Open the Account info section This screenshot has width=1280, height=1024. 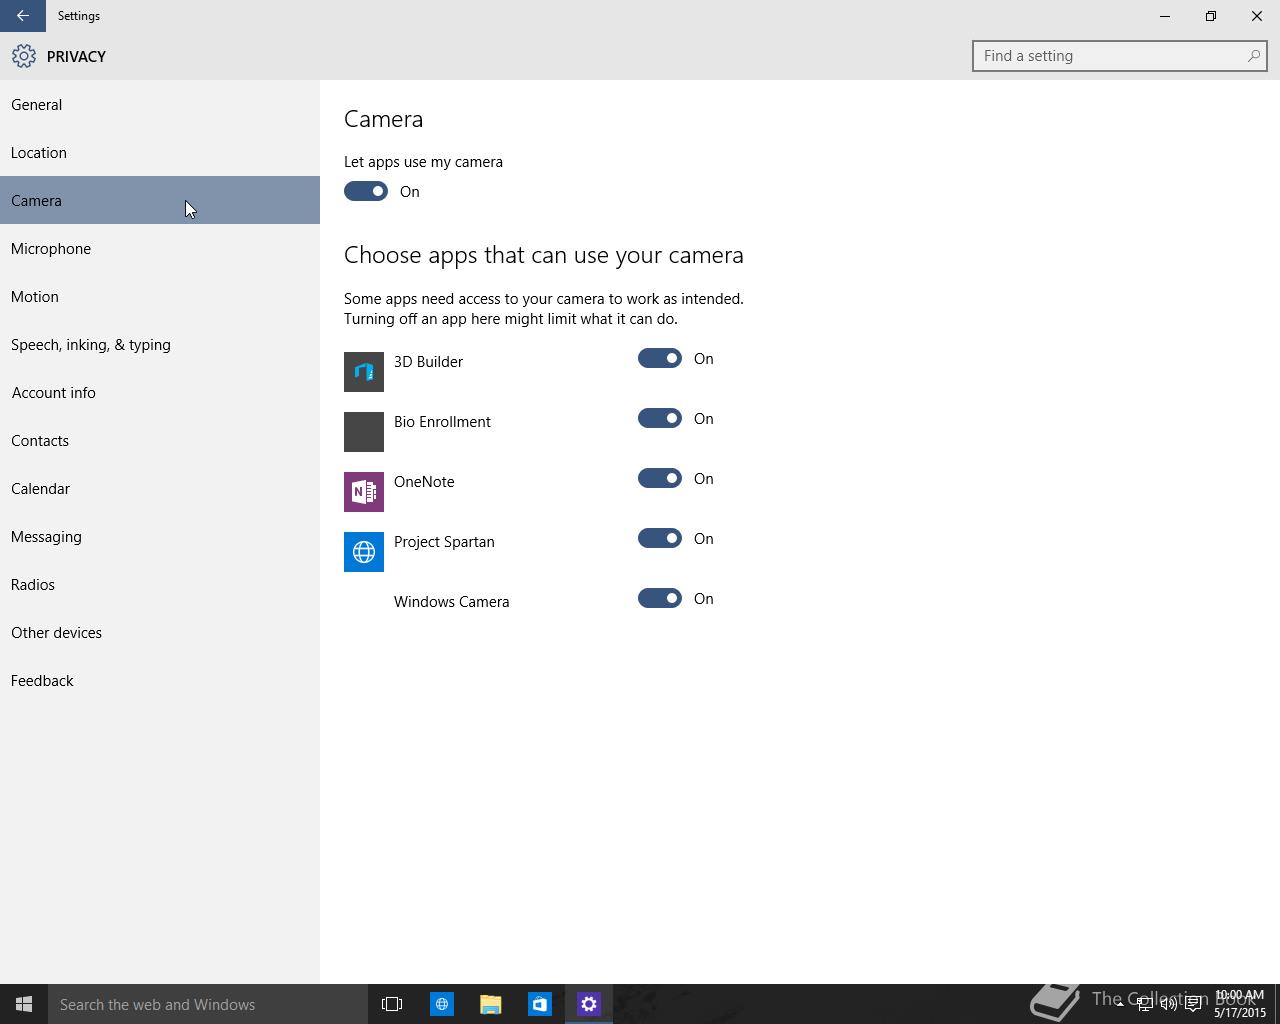pos(160,392)
